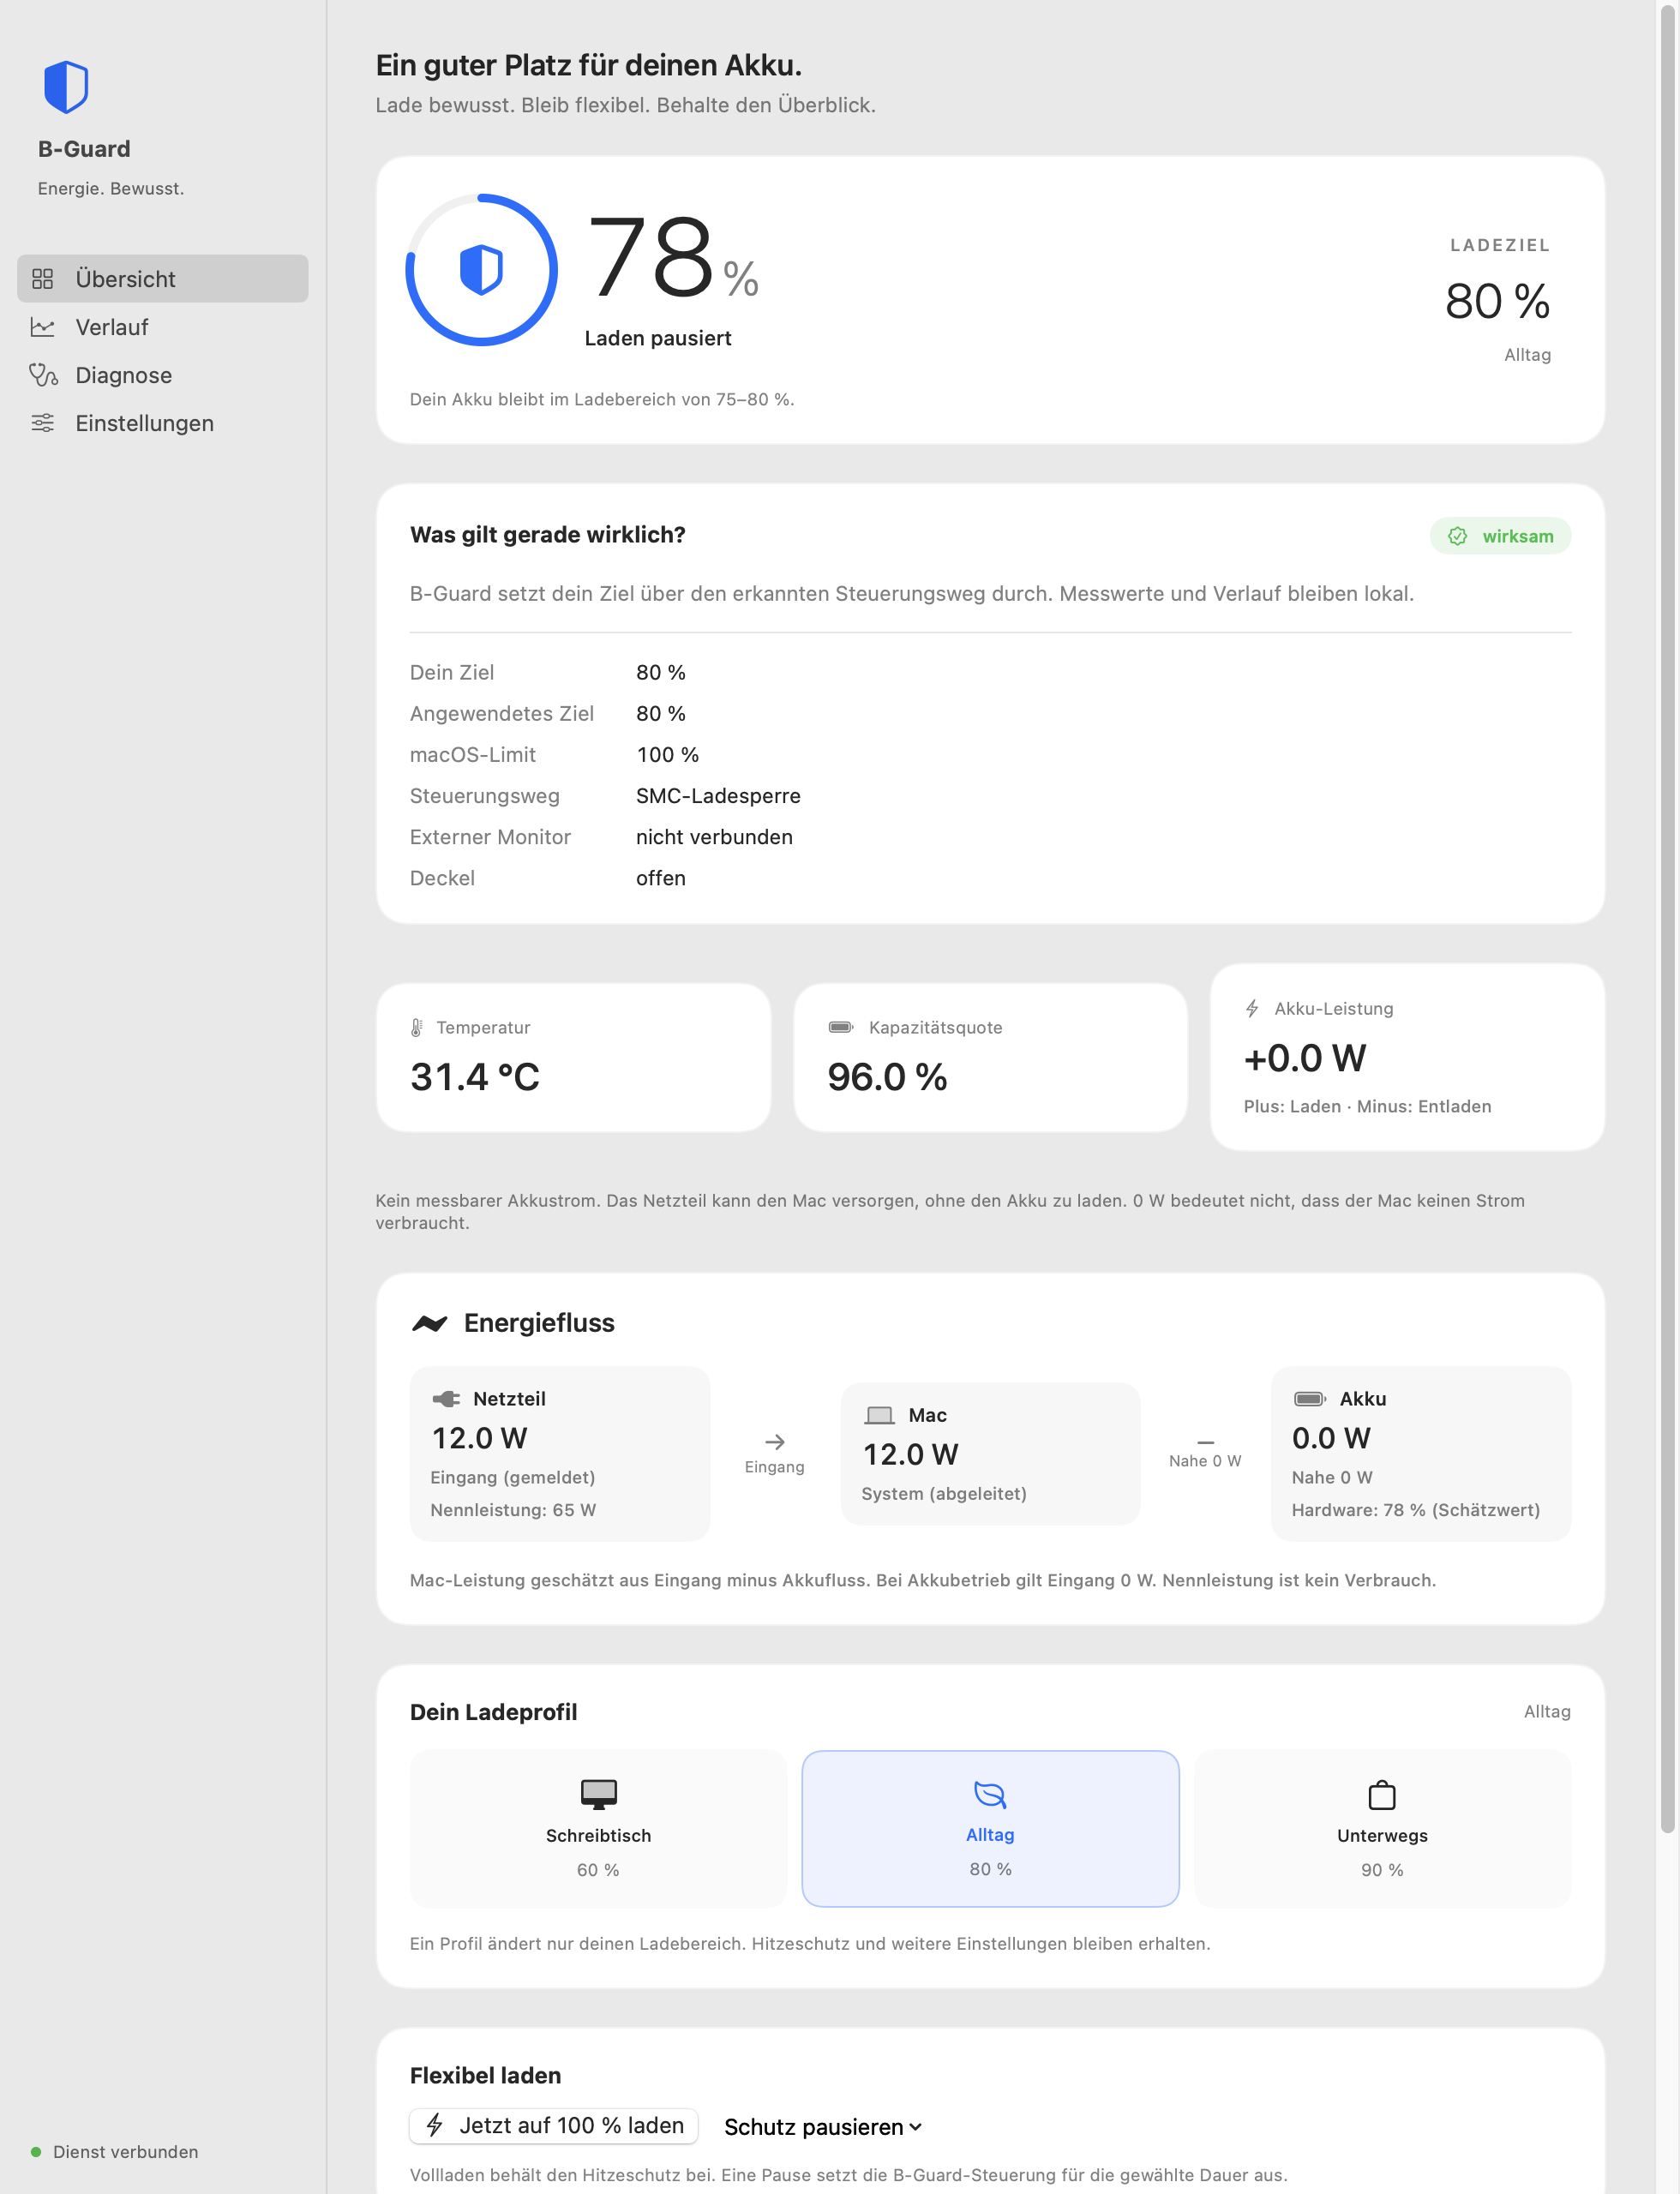Click the Dienst verbunden status text
This screenshot has height=2194, width=1680.
pos(126,2152)
